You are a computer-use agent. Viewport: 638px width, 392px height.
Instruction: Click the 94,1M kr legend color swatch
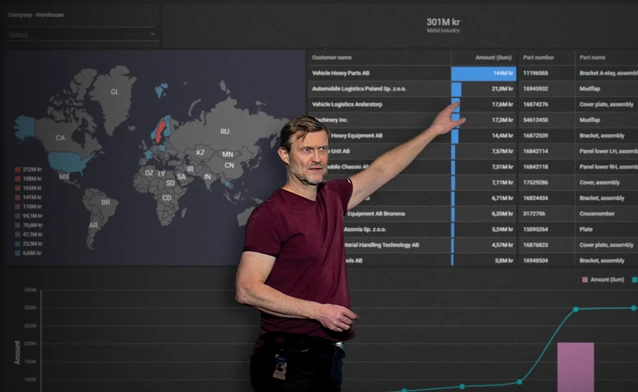point(17,216)
